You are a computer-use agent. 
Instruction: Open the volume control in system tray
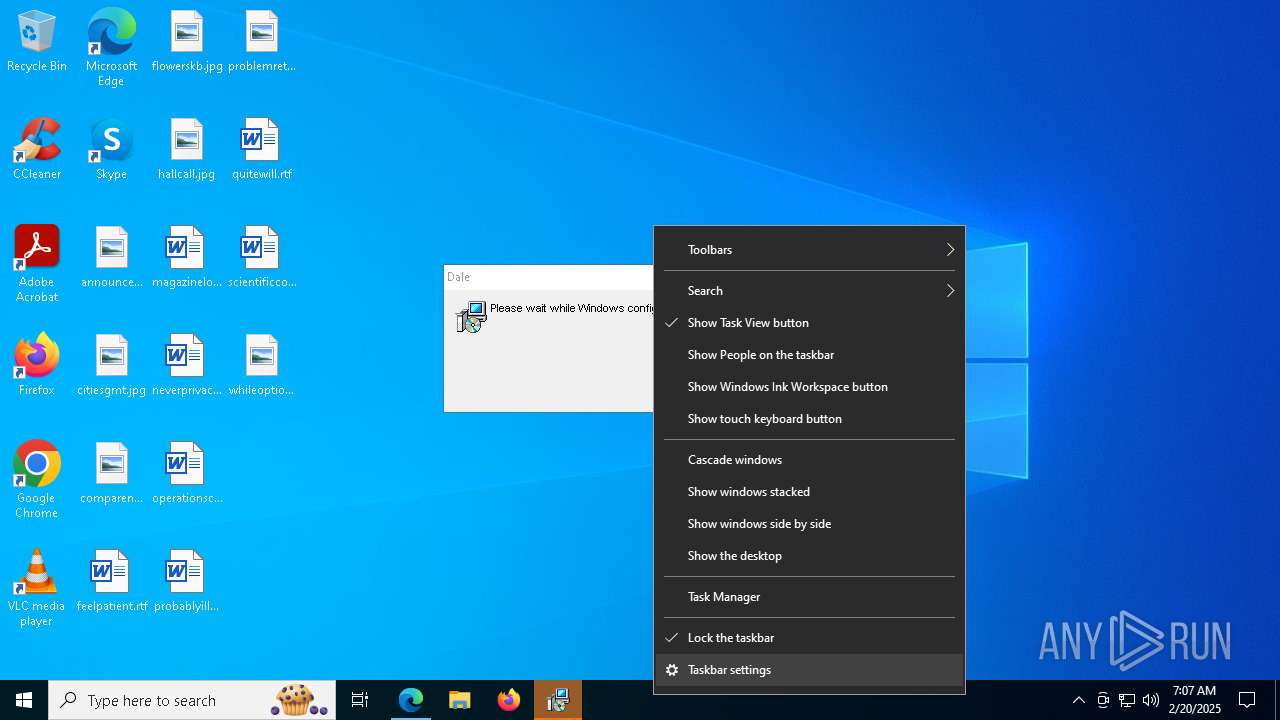1151,700
